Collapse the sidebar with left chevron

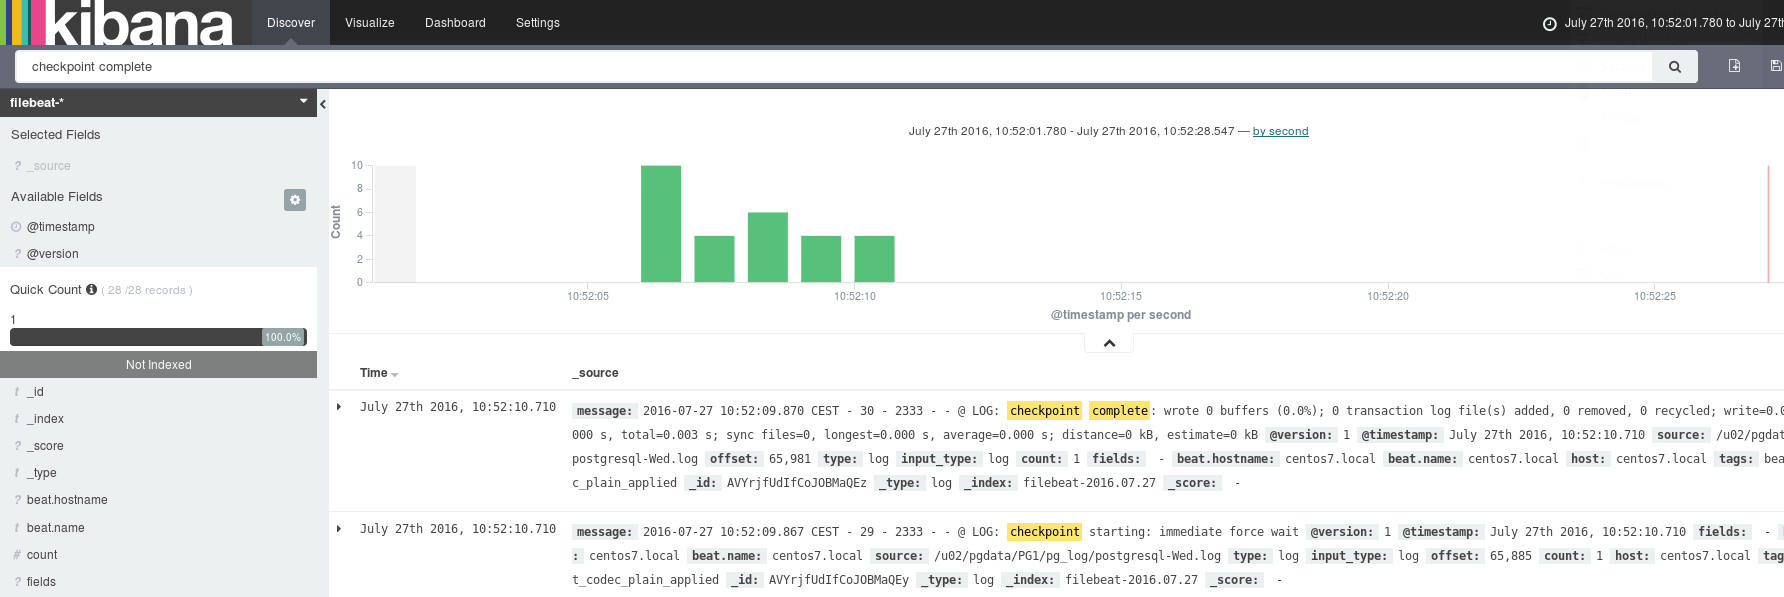pos(323,104)
